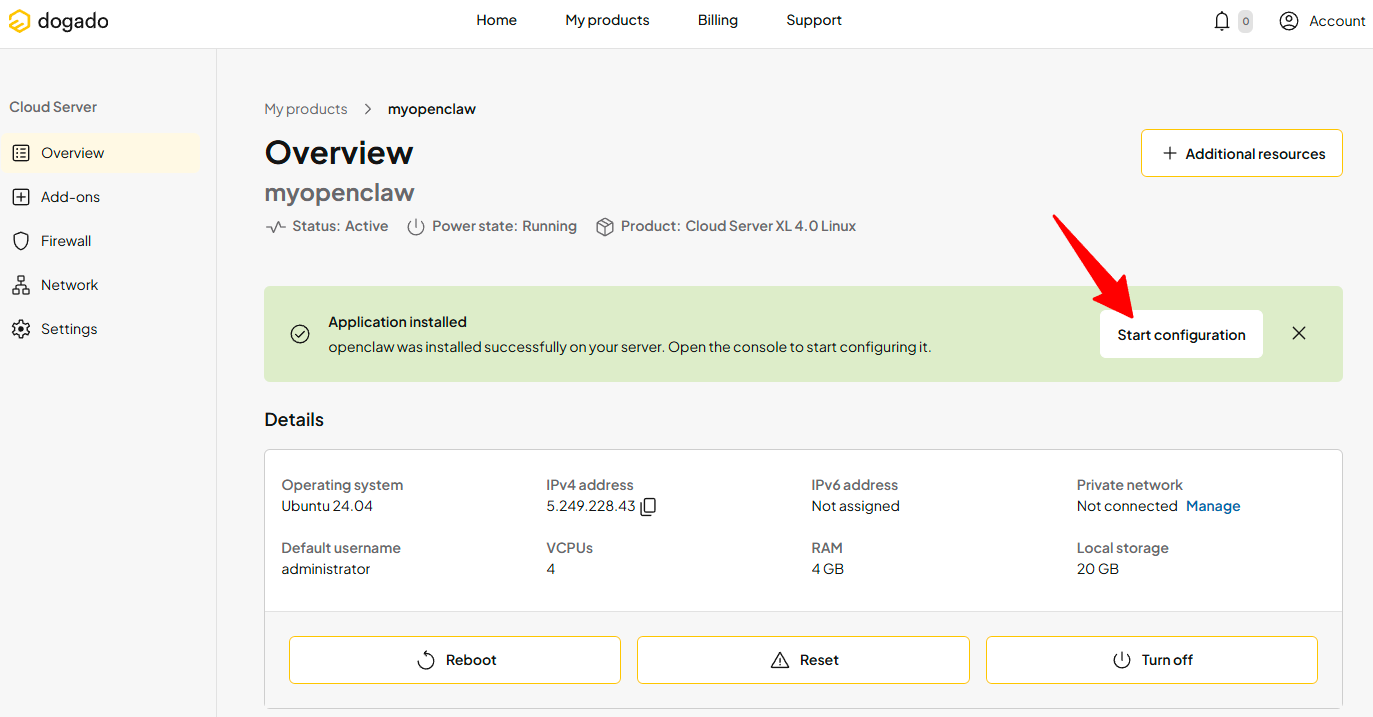Reboot the server
The width and height of the screenshot is (1373, 717).
pos(455,660)
